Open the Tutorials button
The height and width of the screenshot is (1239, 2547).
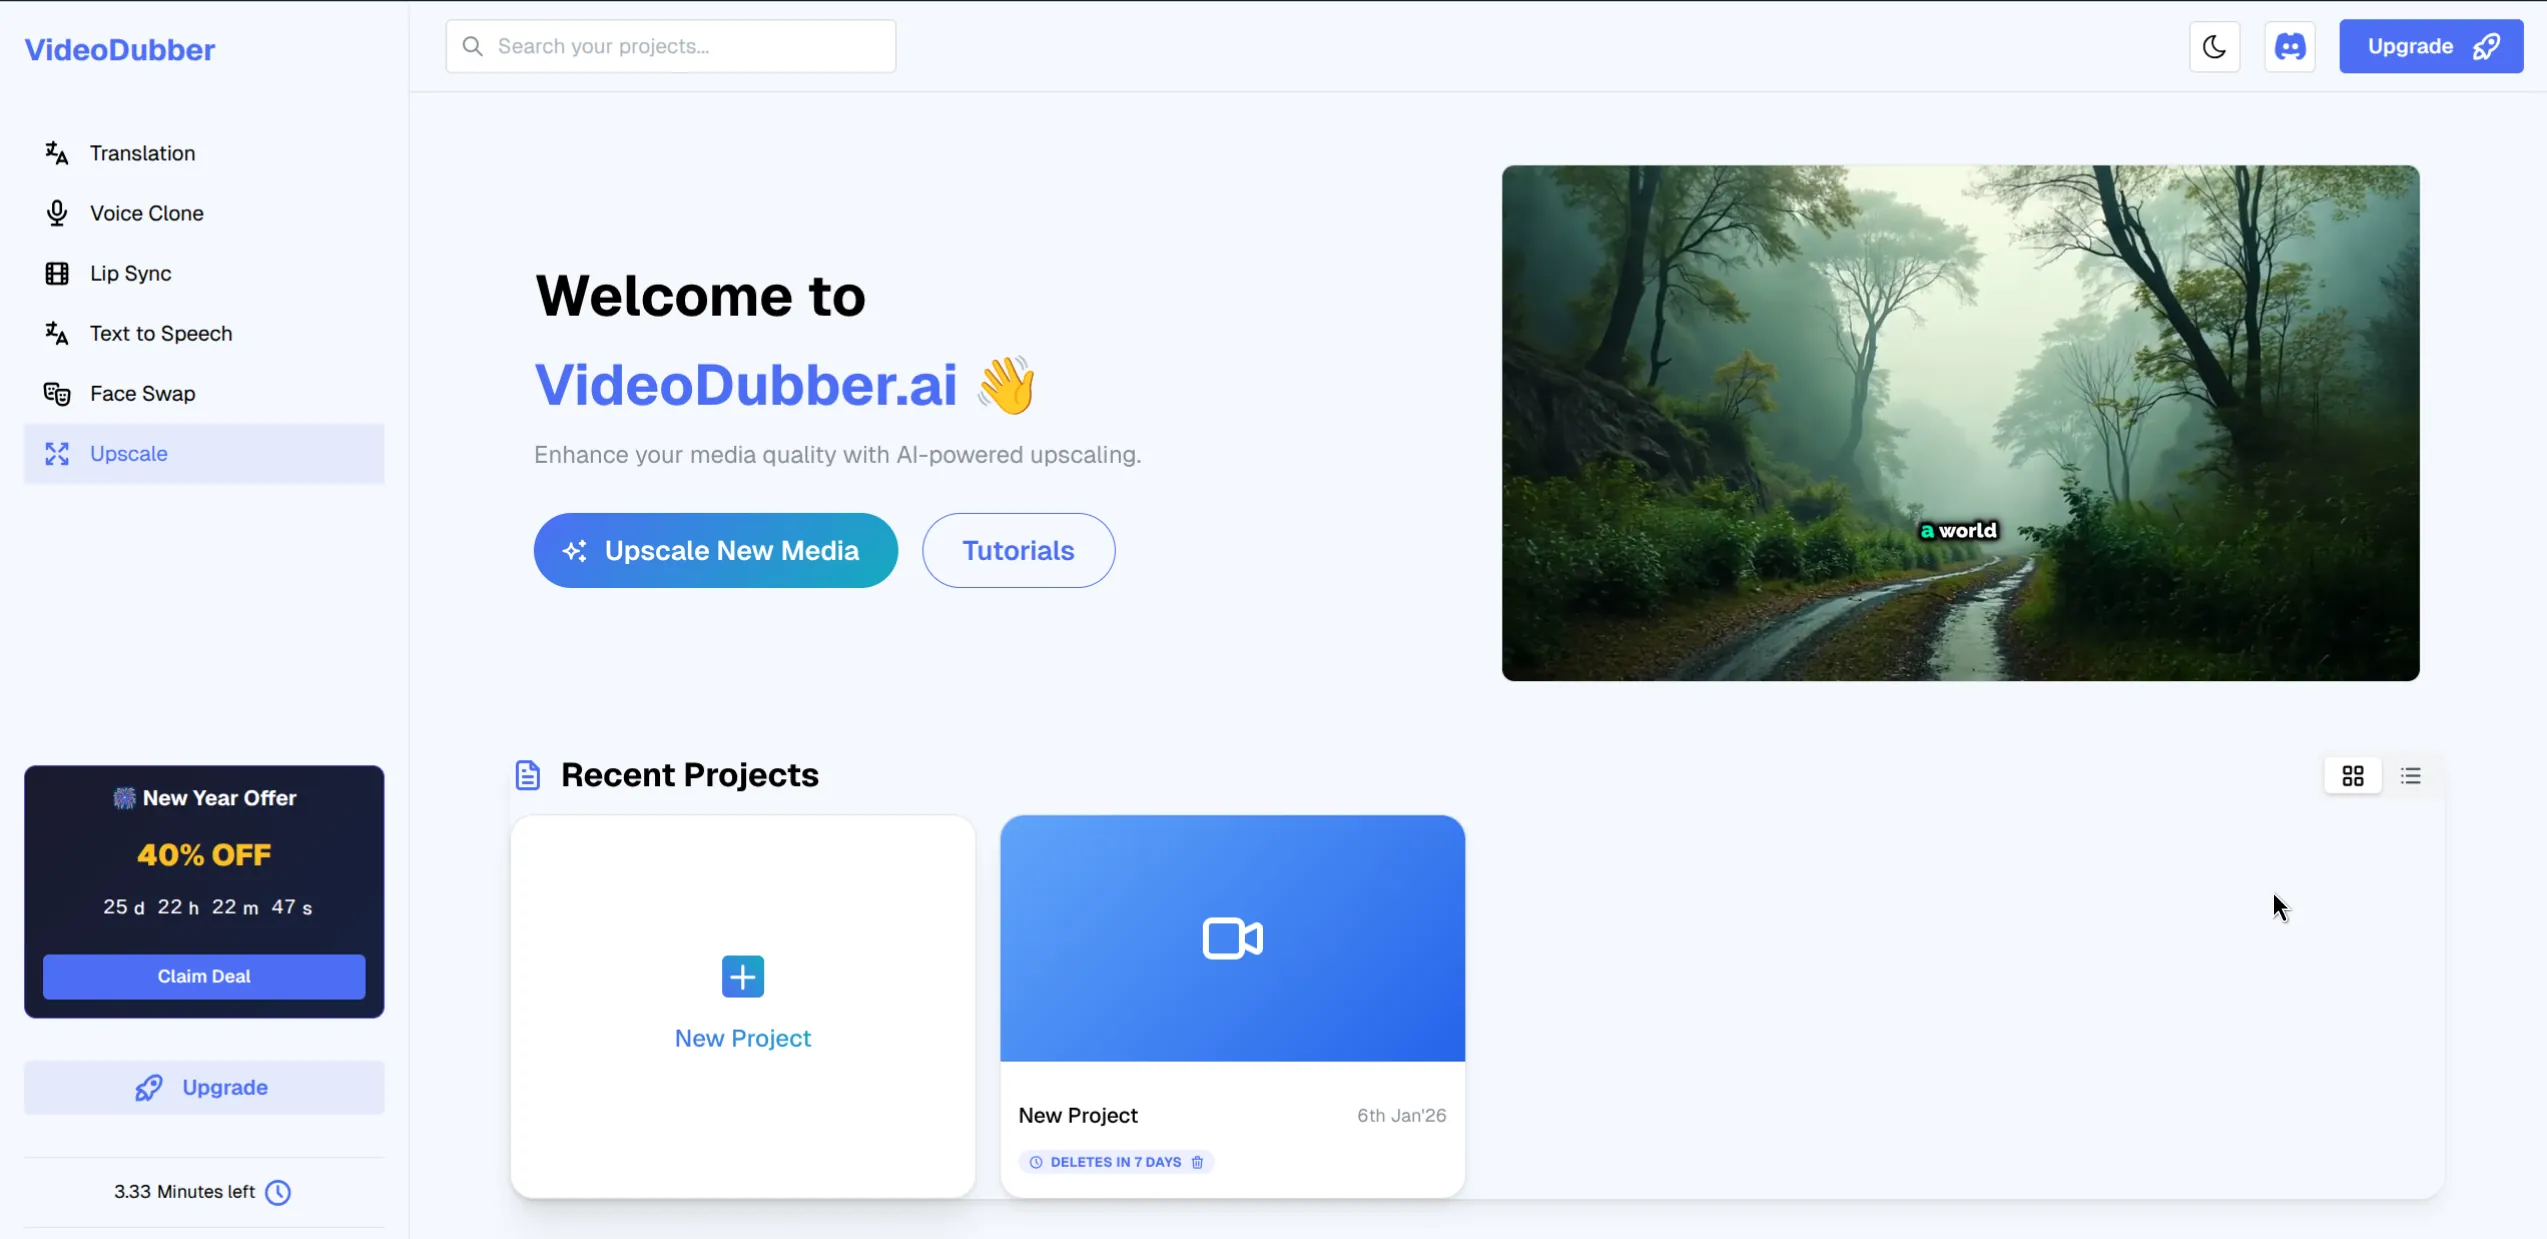pyautogui.click(x=1017, y=550)
